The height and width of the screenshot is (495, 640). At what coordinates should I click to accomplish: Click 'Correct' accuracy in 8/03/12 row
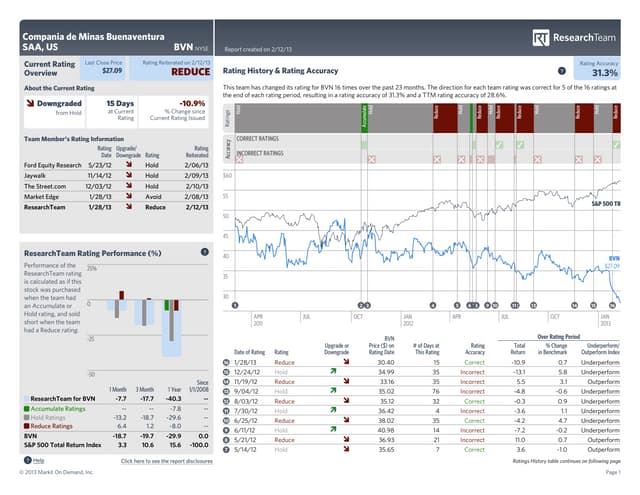click(474, 401)
